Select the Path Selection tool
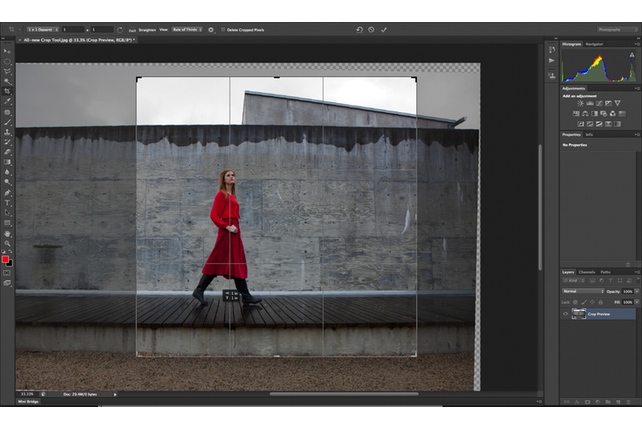Image resolution: width=642 pixels, height=428 pixels. pos(7,213)
